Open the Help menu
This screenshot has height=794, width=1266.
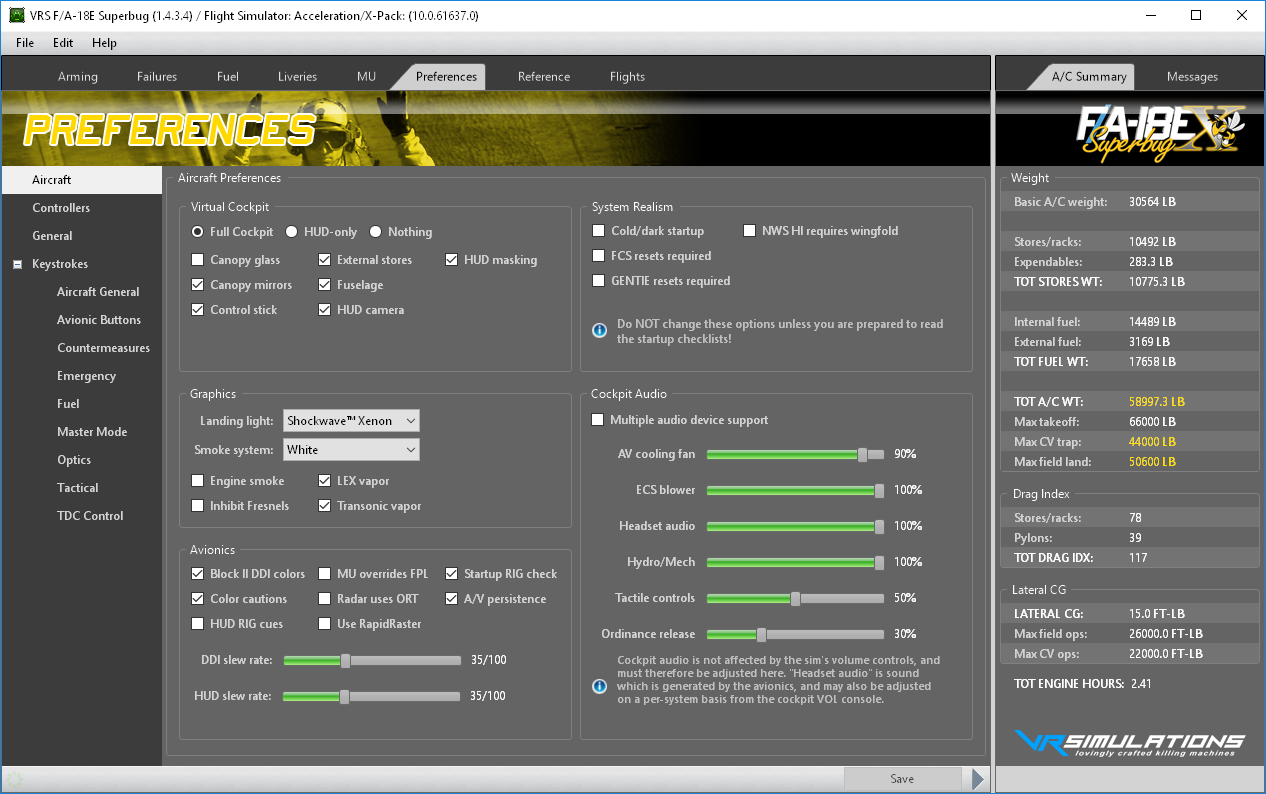point(104,43)
